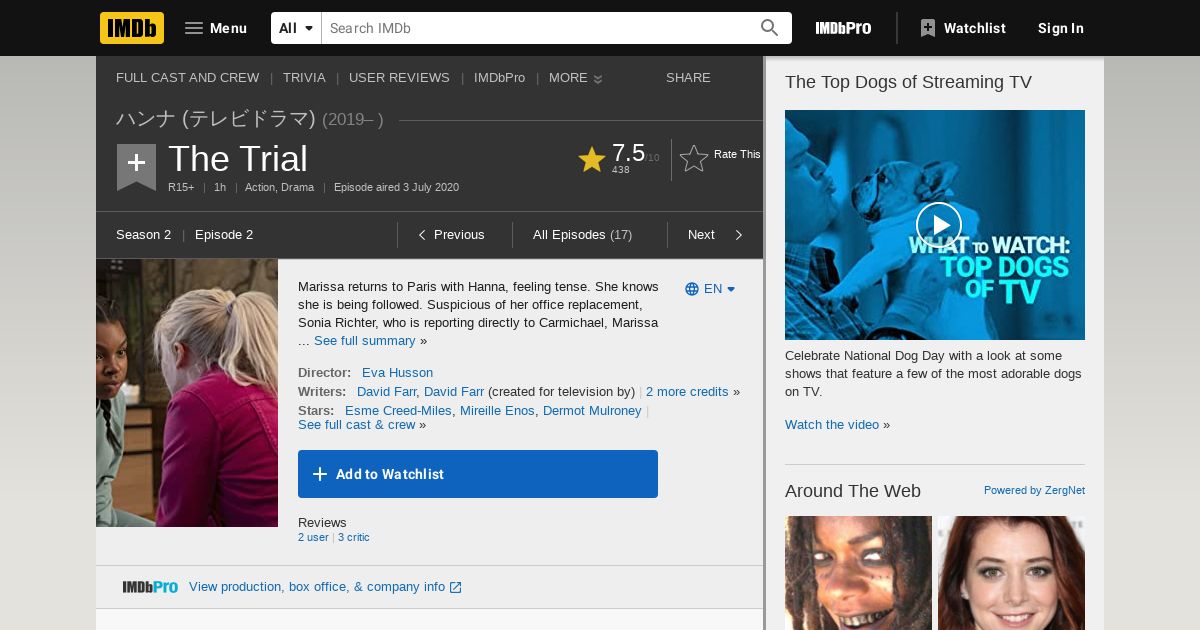Open the right Around The Web thumbnail

tap(1011, 573)
